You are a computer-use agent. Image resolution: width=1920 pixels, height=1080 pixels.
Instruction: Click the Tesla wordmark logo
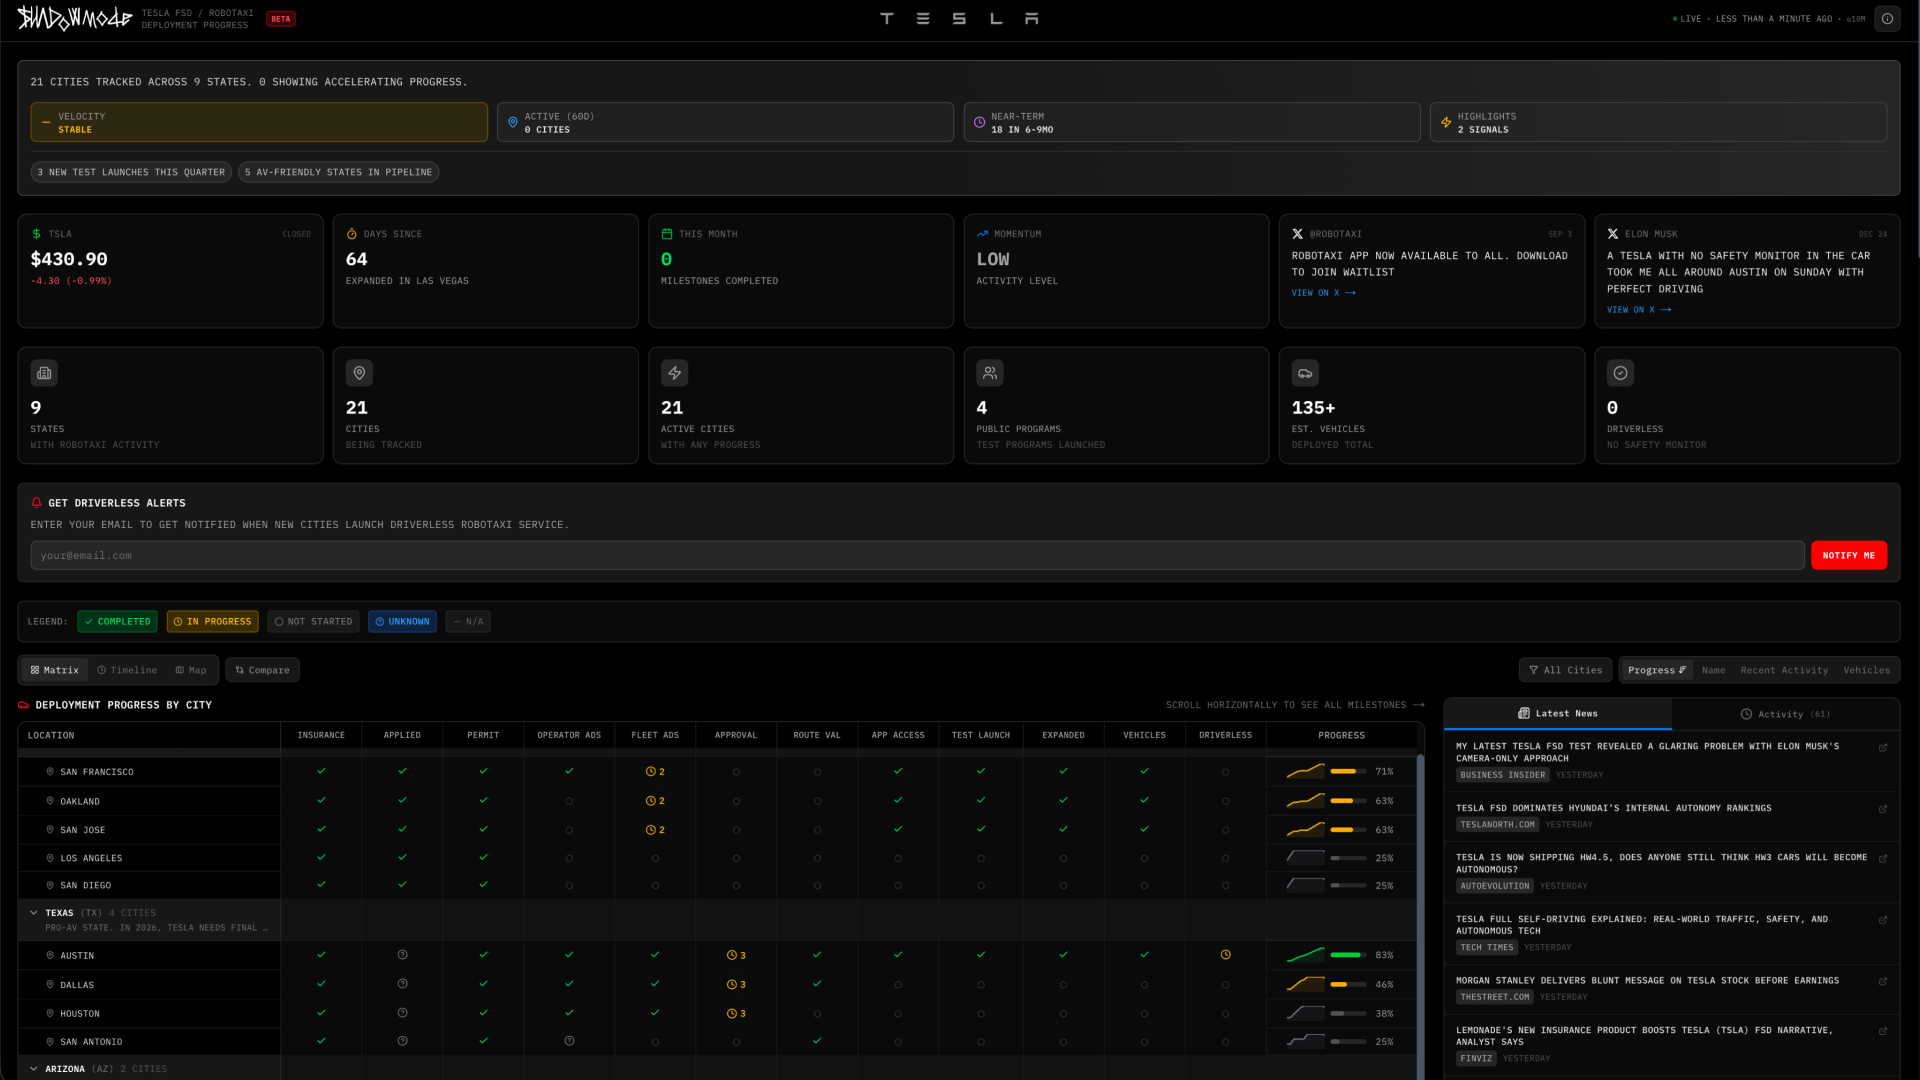tap(959, 19)
